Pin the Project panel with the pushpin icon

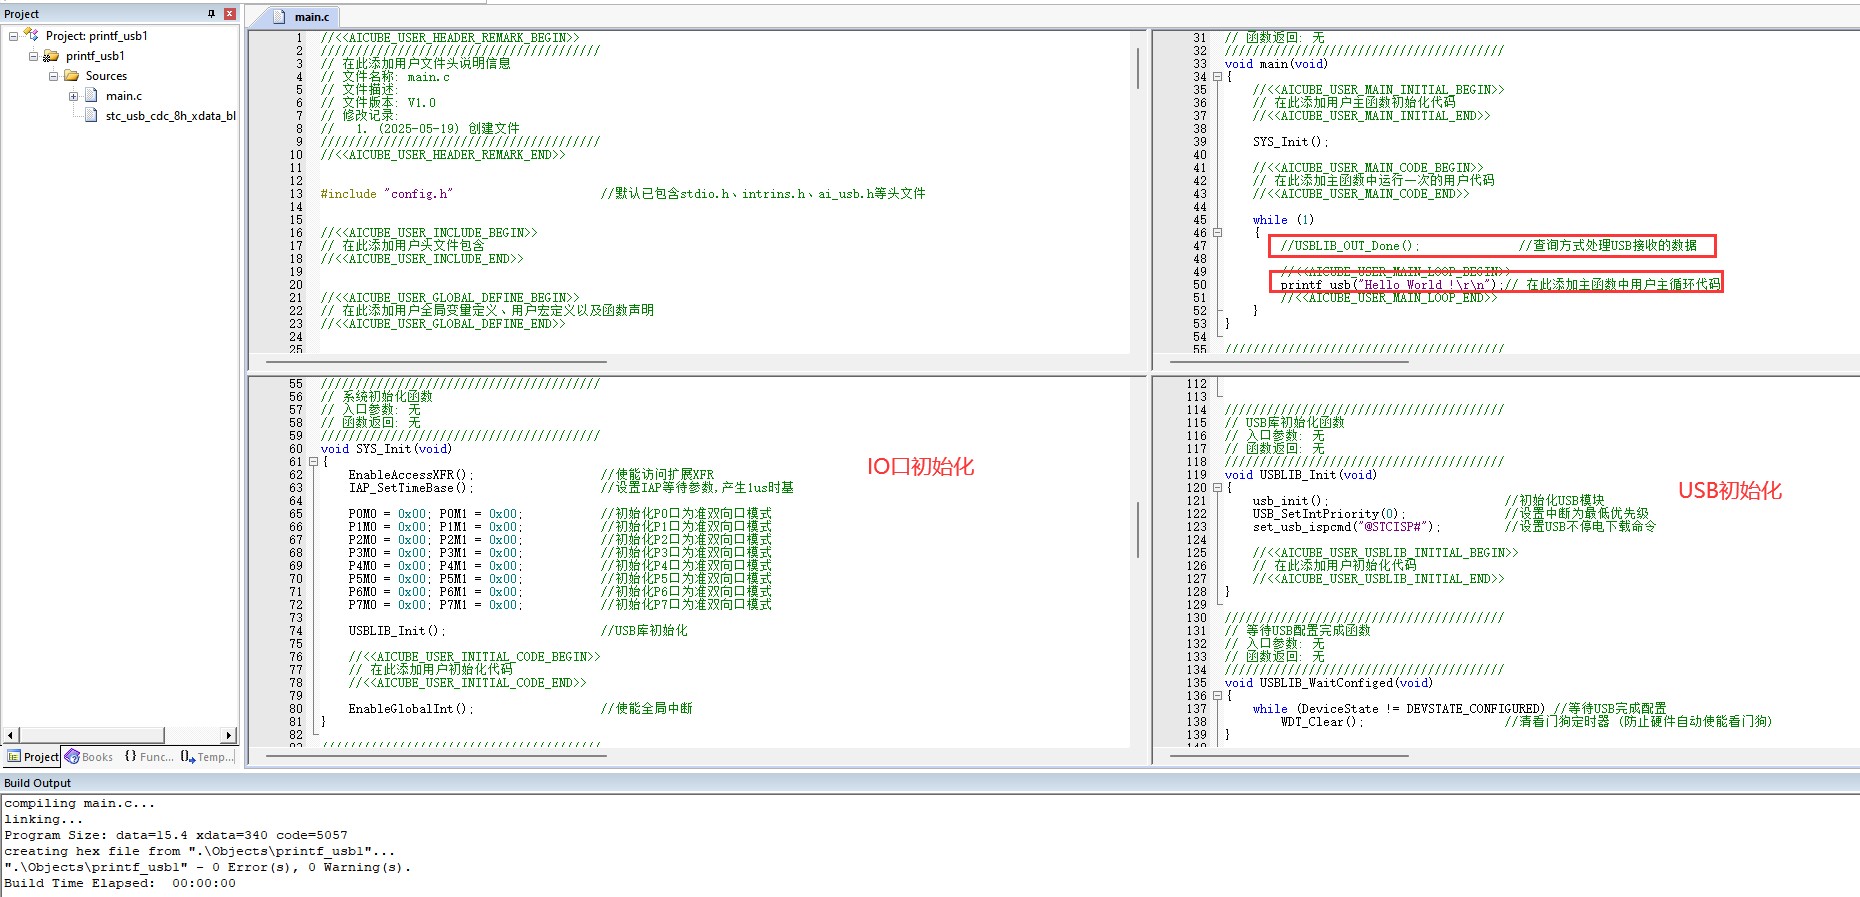pyautogui.click(x=211, y=14)
